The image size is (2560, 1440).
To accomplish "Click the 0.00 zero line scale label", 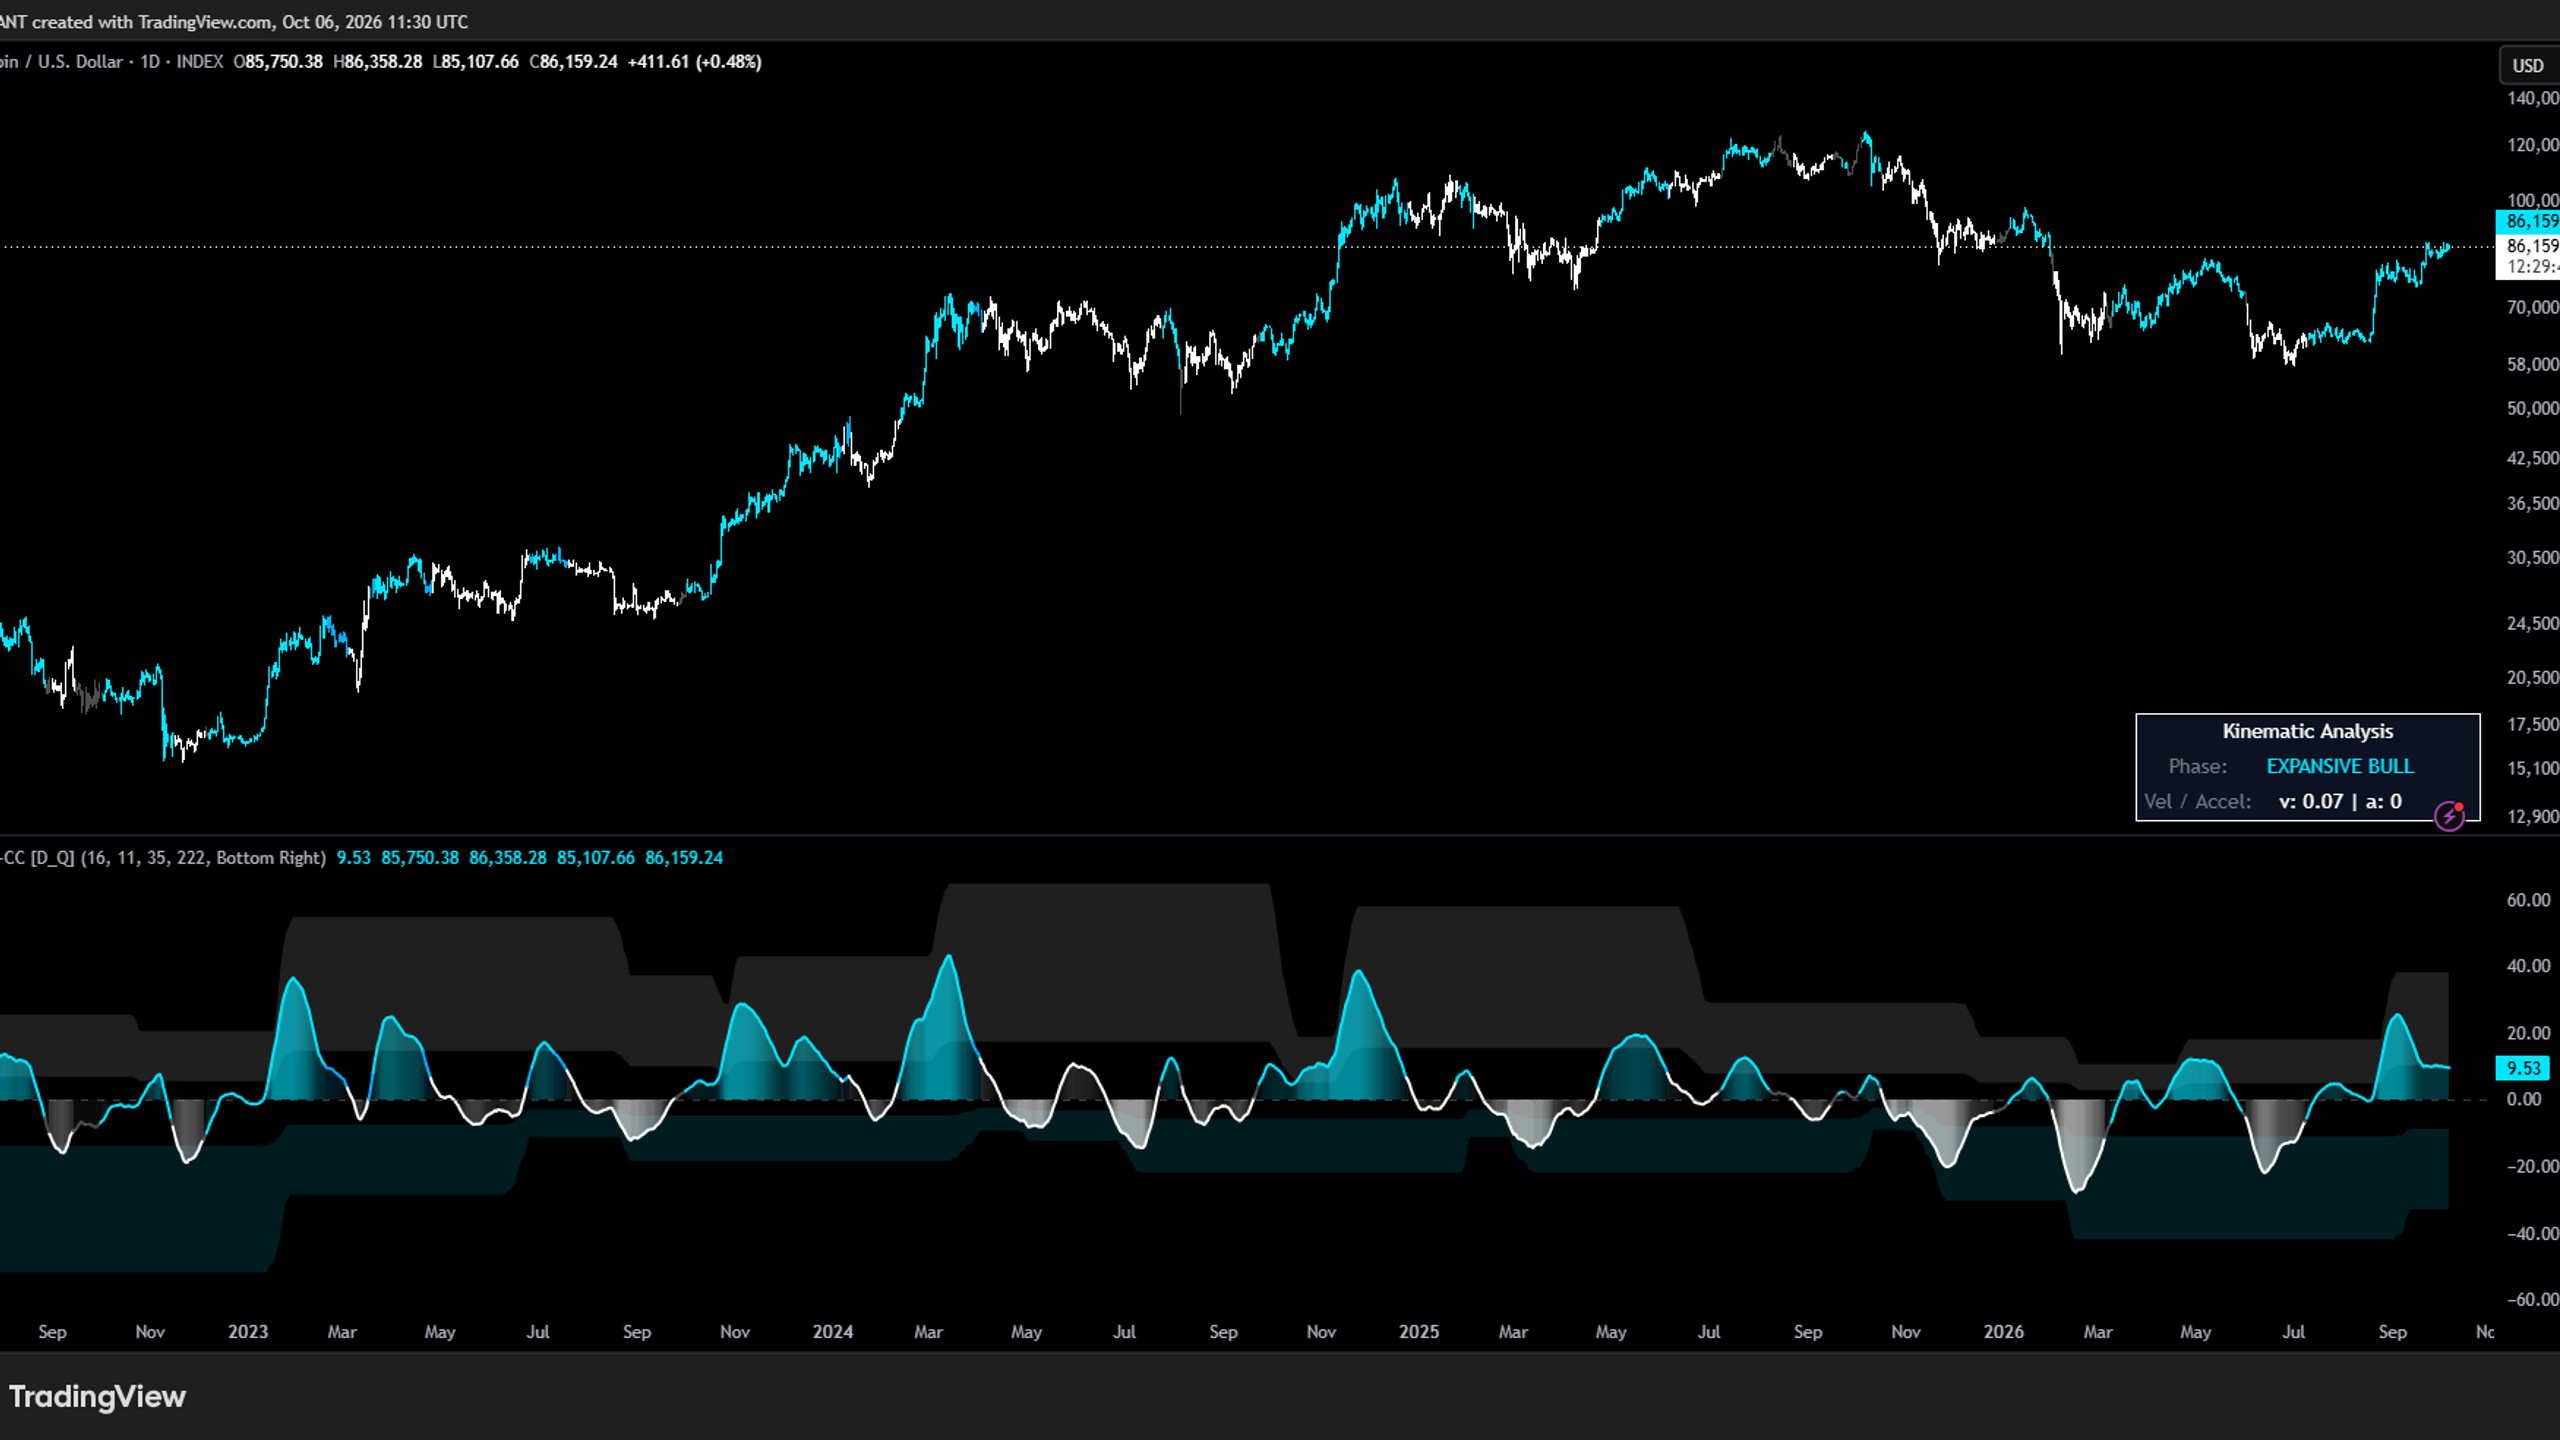I will click(x=2524, y=1099).
